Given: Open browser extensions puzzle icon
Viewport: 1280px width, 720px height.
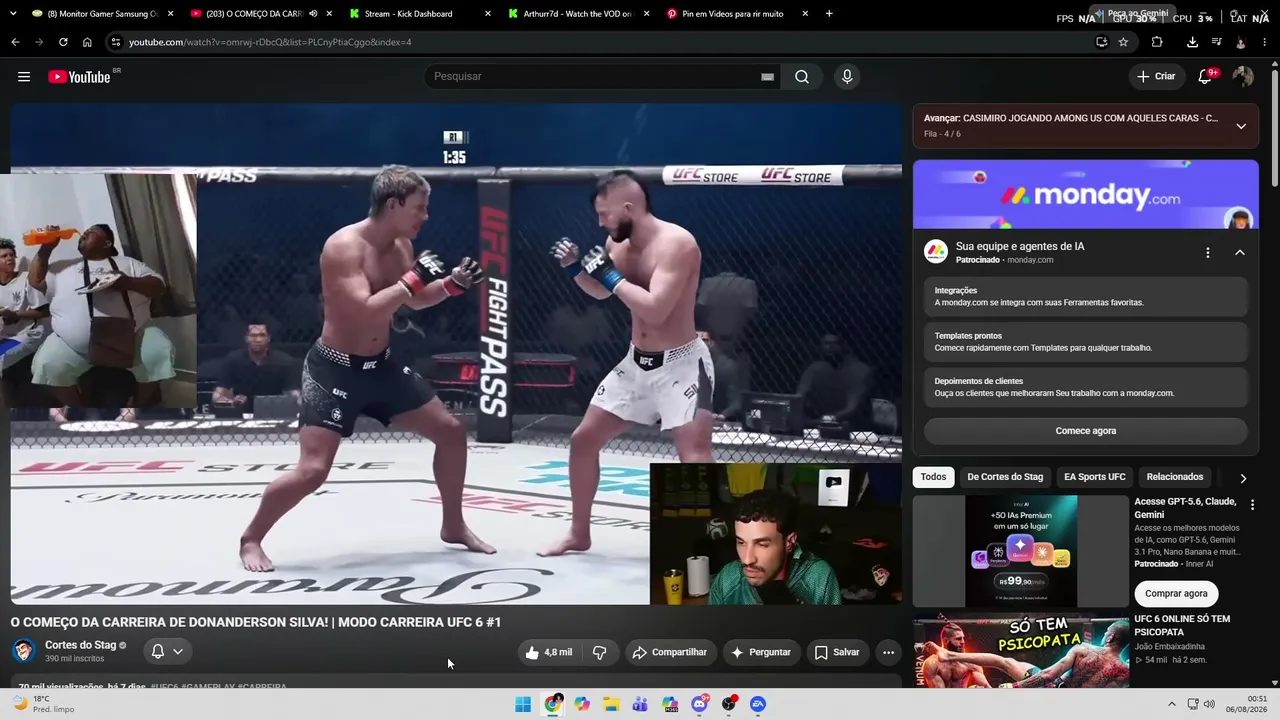Looking at the screenshot, I should tap(1157, 42).
